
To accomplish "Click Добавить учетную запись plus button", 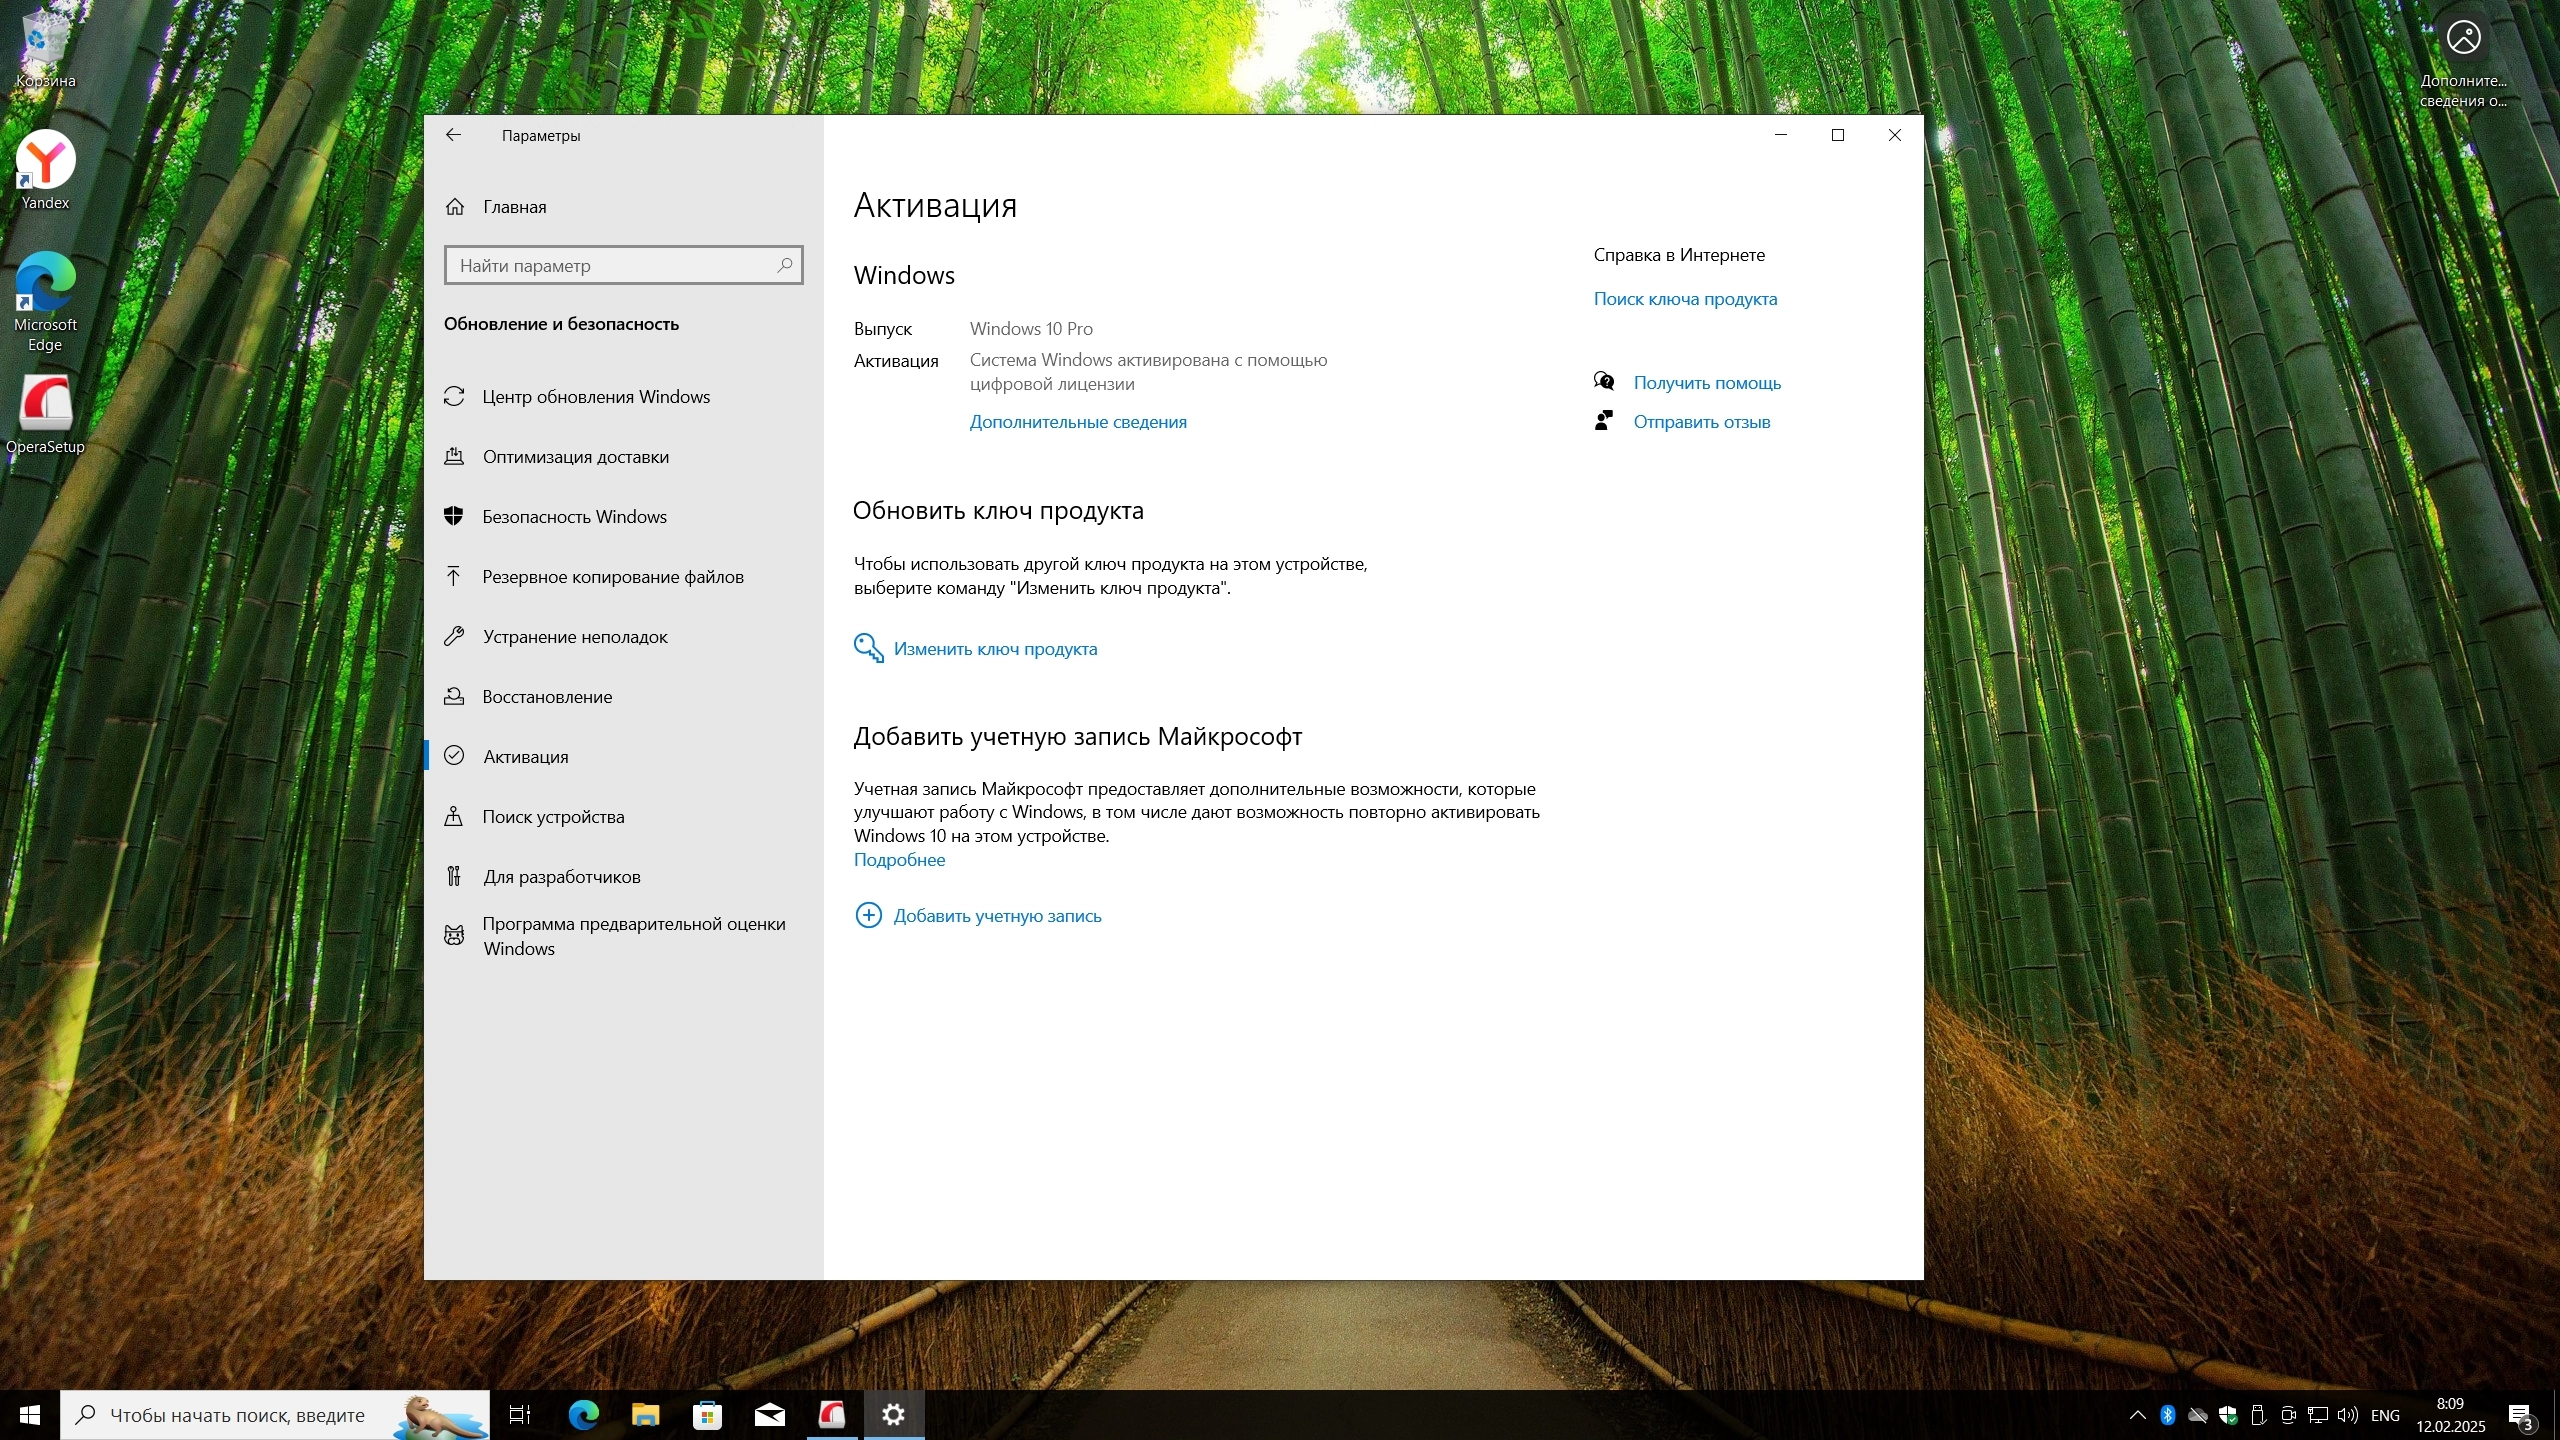I will tap(868, 915).
